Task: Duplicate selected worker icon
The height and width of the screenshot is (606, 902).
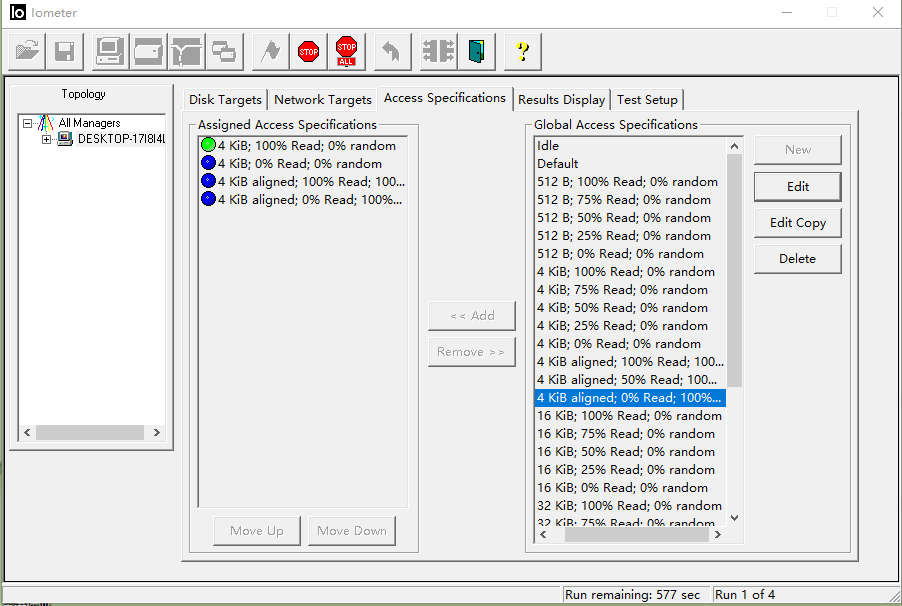Action: point(224,51)
